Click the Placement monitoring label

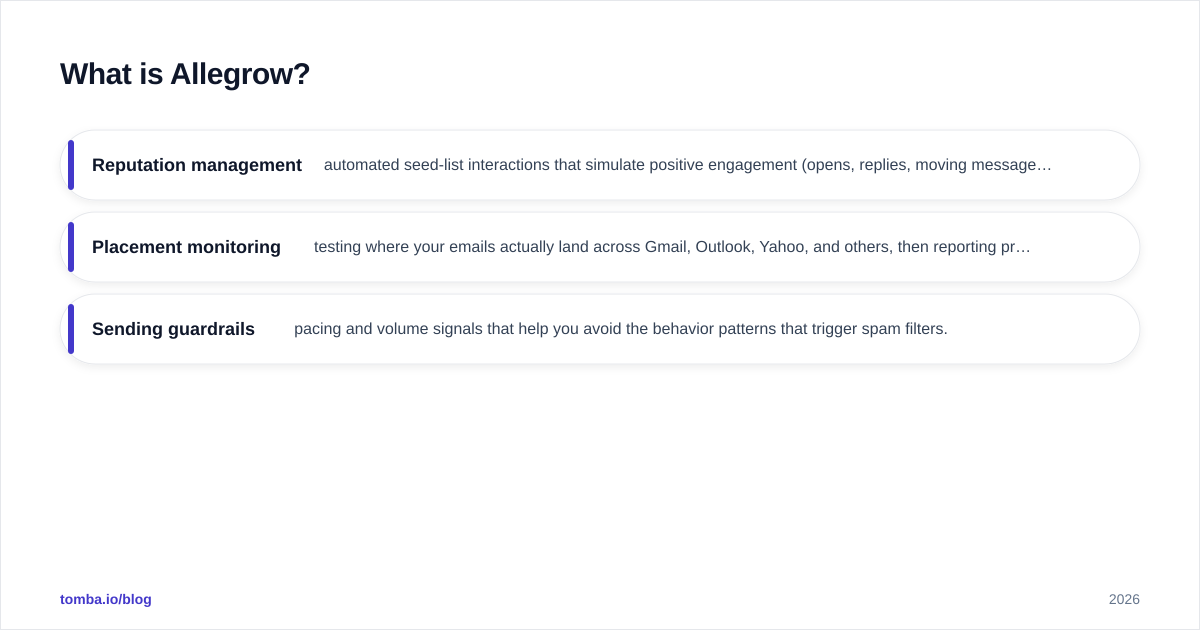tap(186, 247)
